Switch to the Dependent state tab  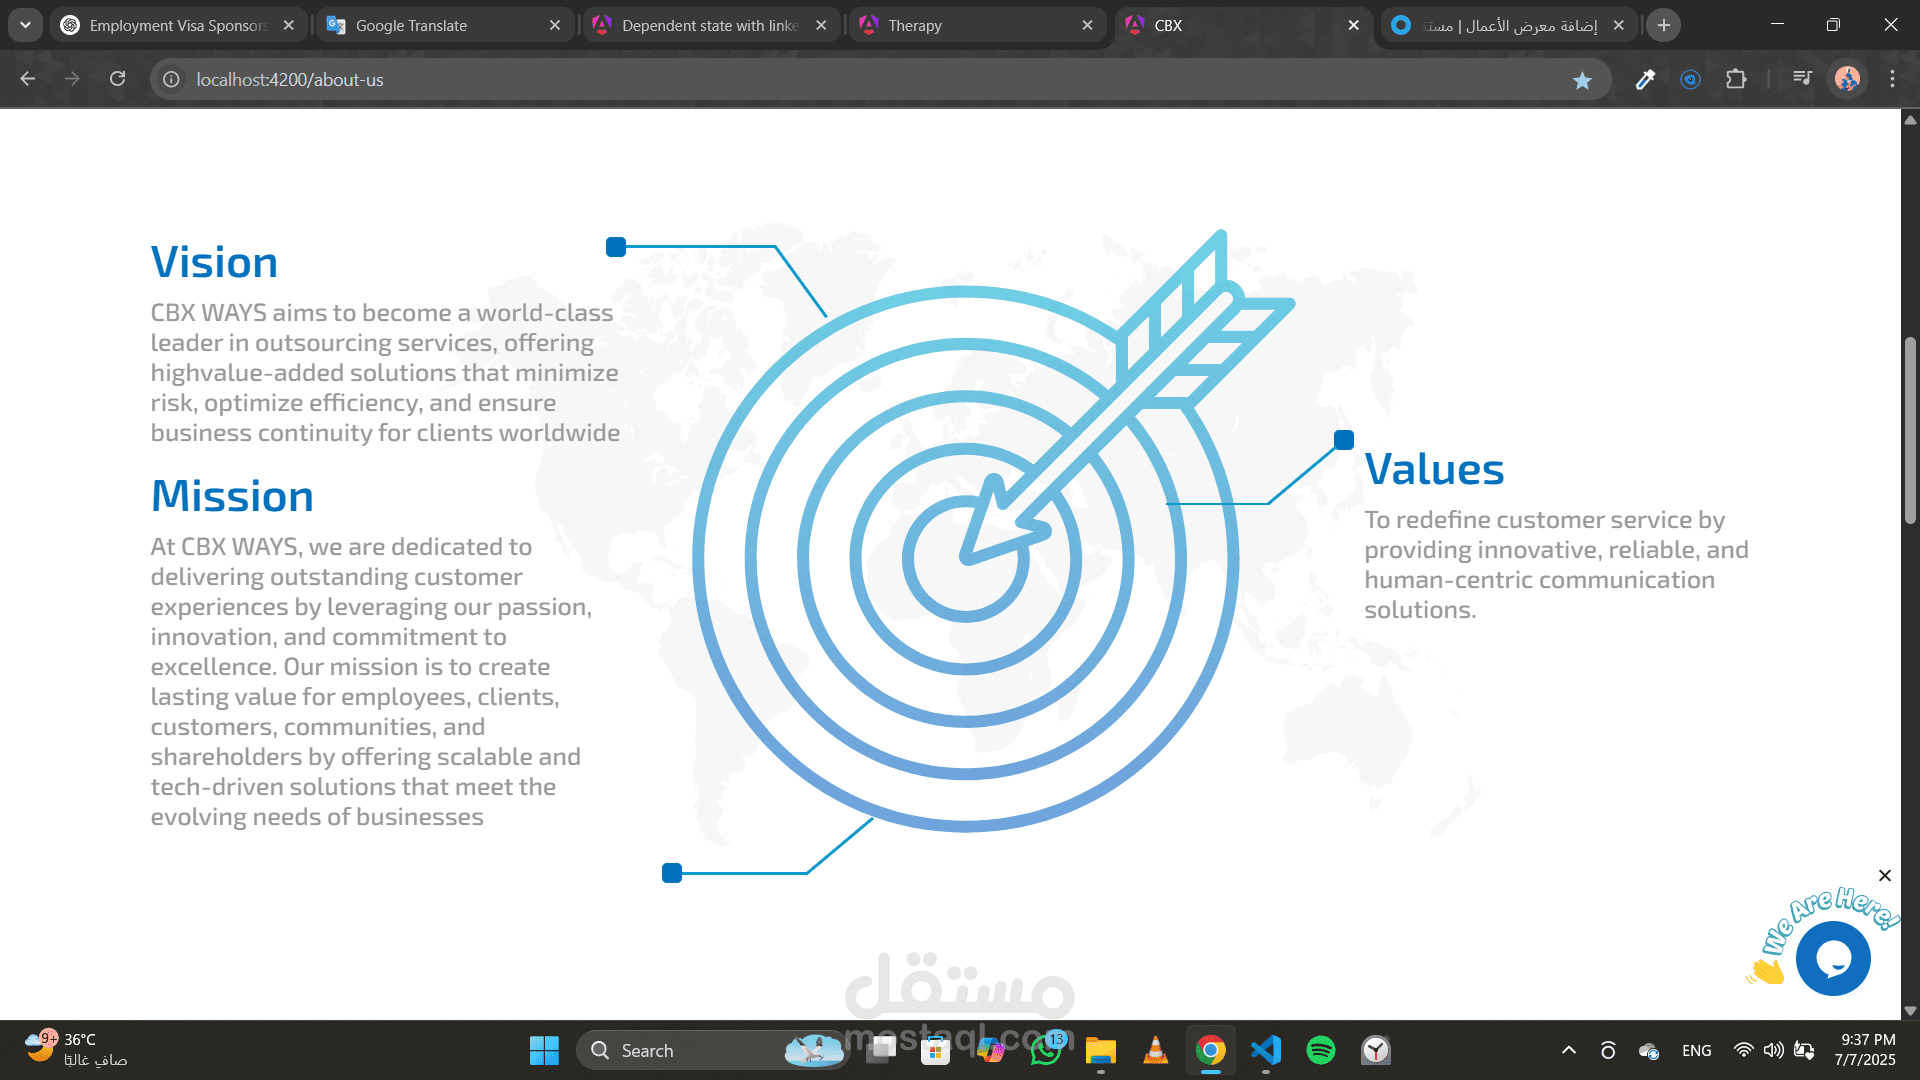[x=710, y=25]
